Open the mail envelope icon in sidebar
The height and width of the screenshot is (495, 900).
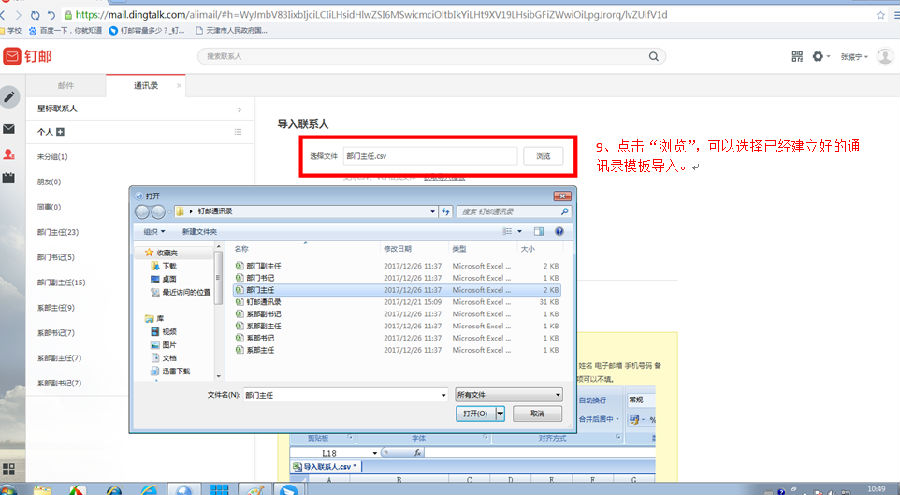click(9, 129)
